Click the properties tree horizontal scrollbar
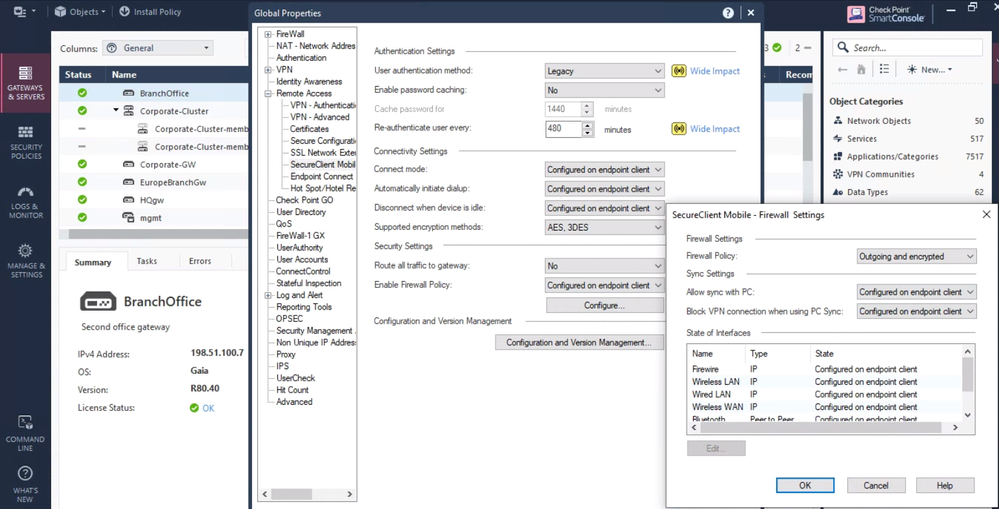Screen dimensions: 999x509 [x=306, y=494]
